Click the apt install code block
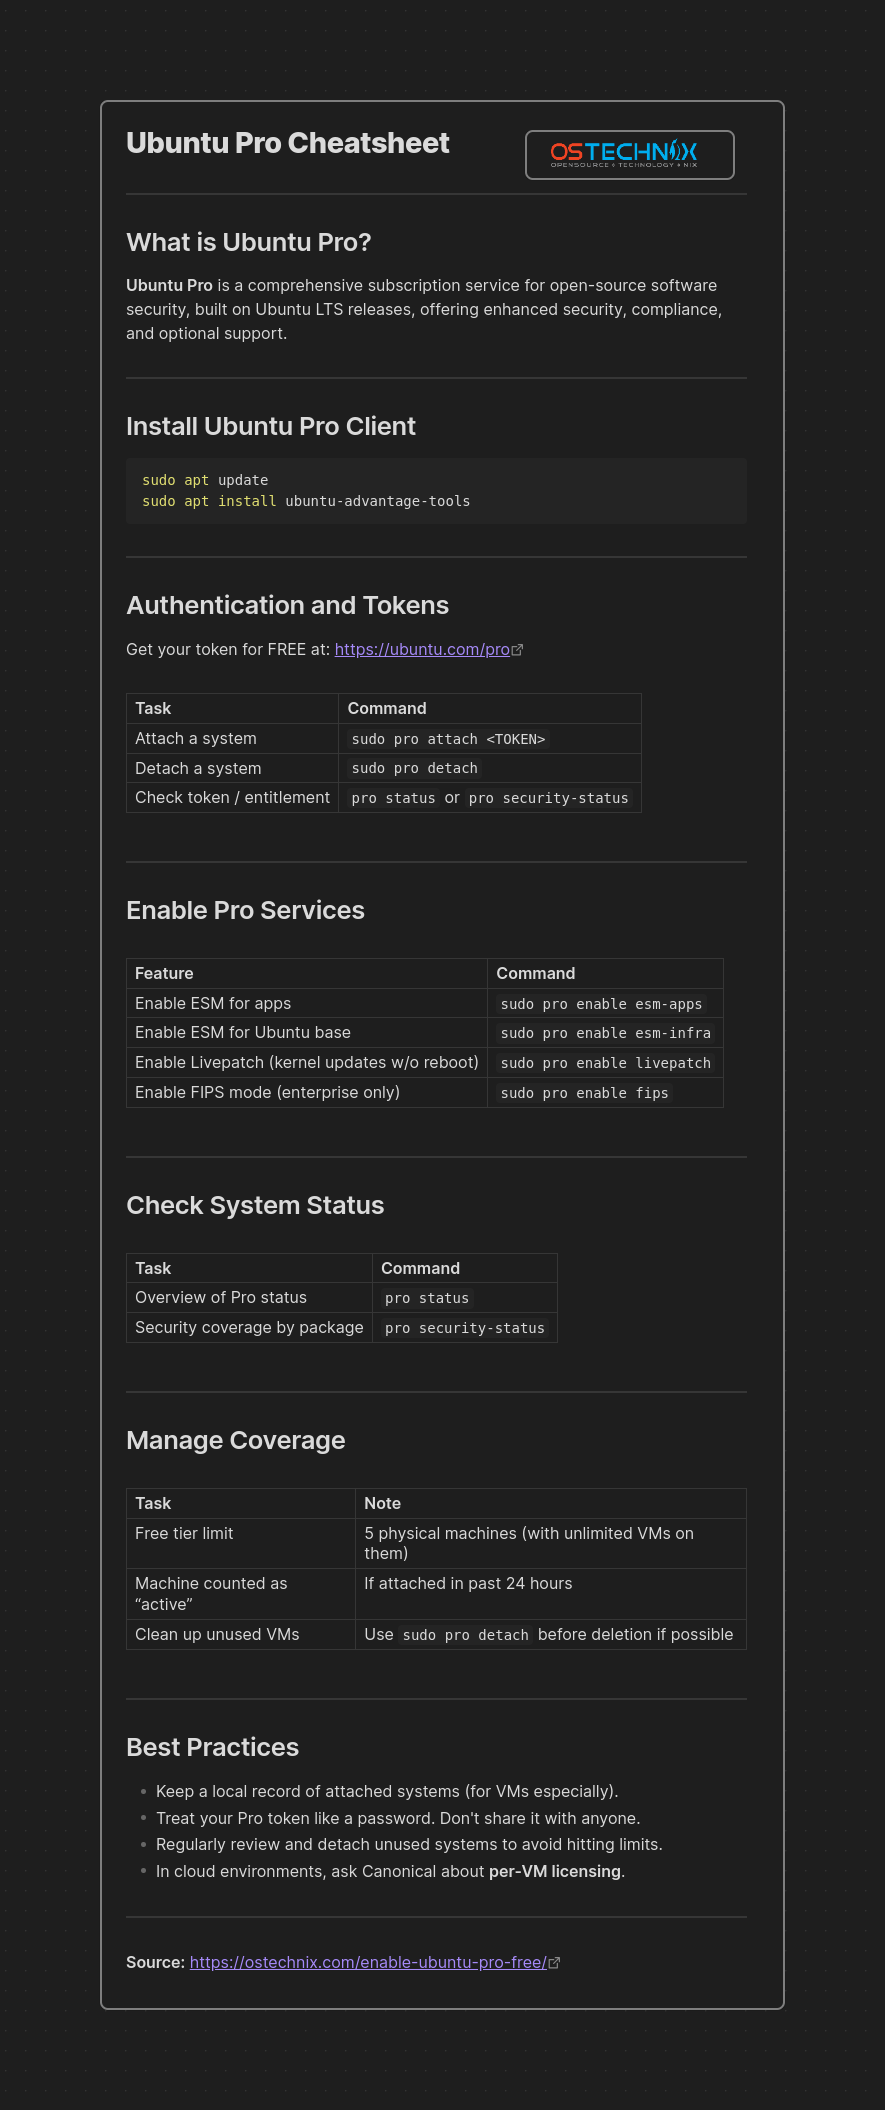The height and width of the screenshot is (2110, 885). tap(436, 491)
